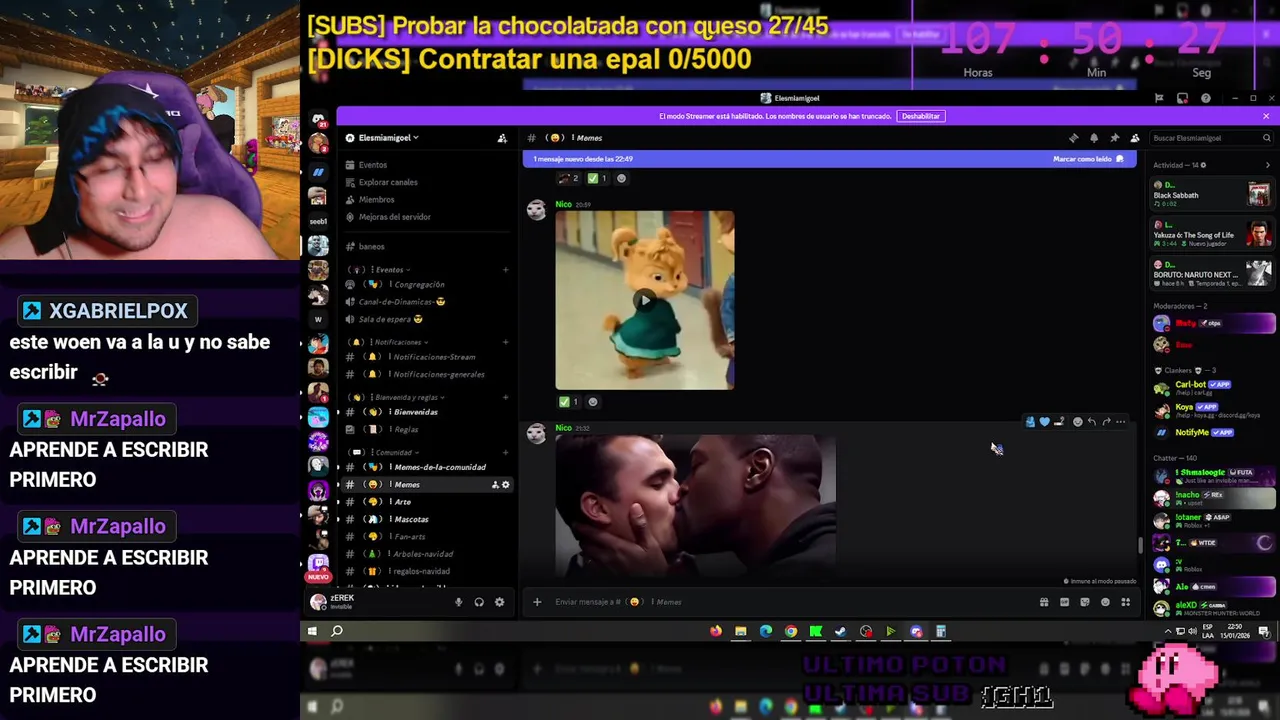Expand the Elesmiamigoel server dropdown

pyautogui.click(x=388, y=138)
